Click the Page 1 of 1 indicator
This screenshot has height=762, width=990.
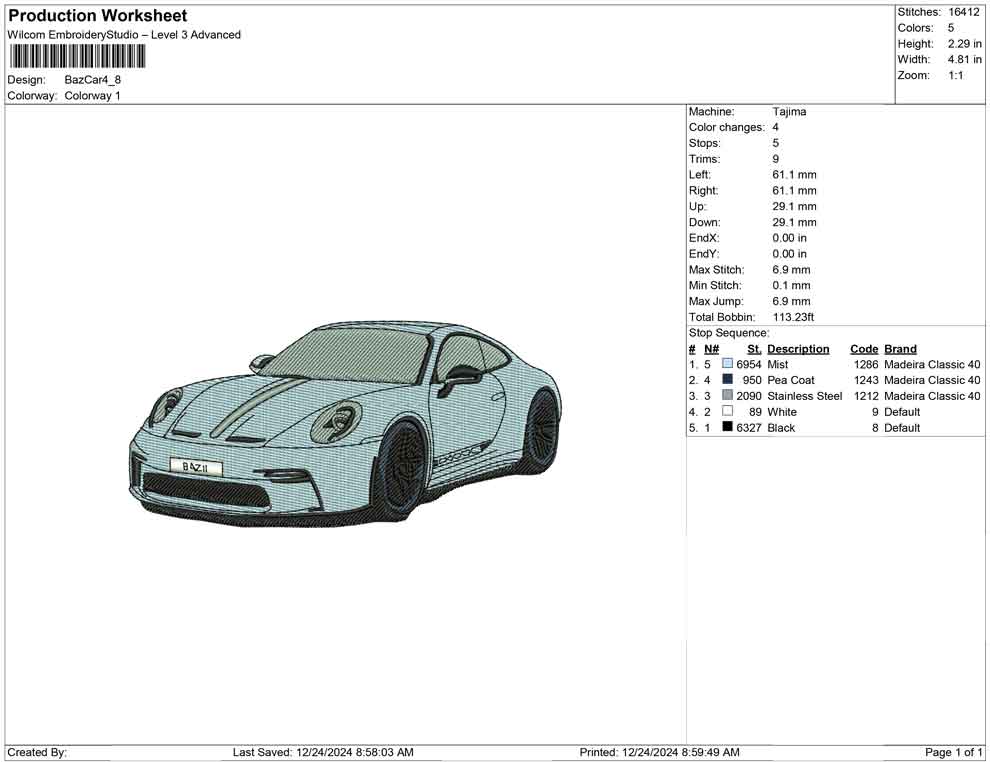point(954,752)
